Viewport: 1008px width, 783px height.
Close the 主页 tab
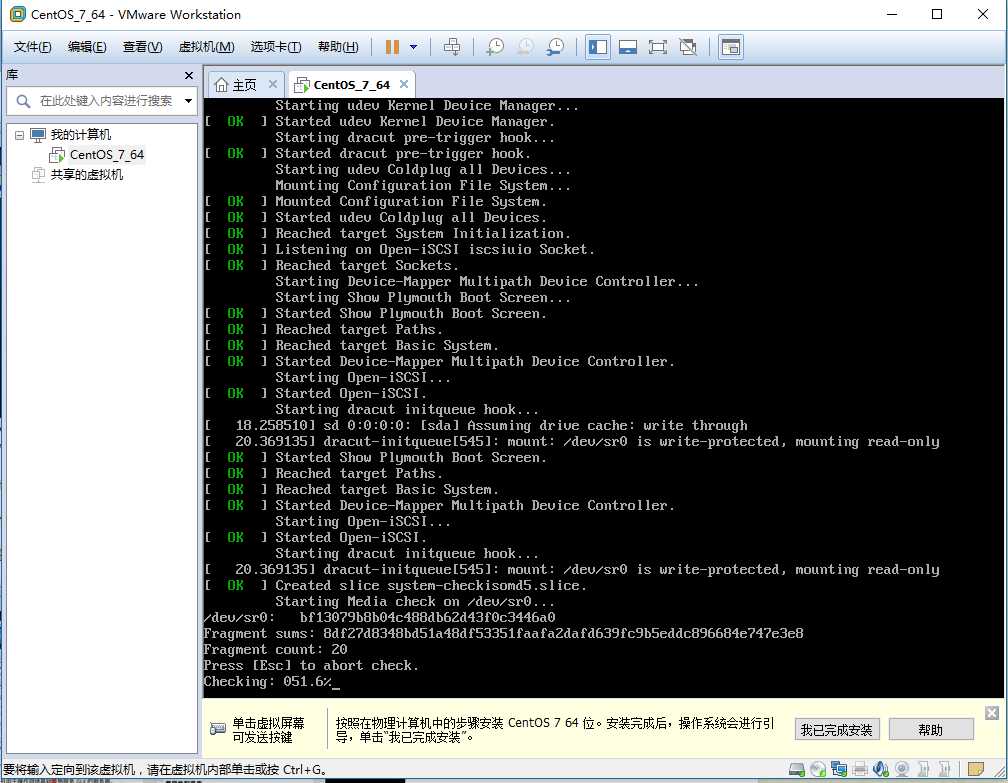[273, 84]
